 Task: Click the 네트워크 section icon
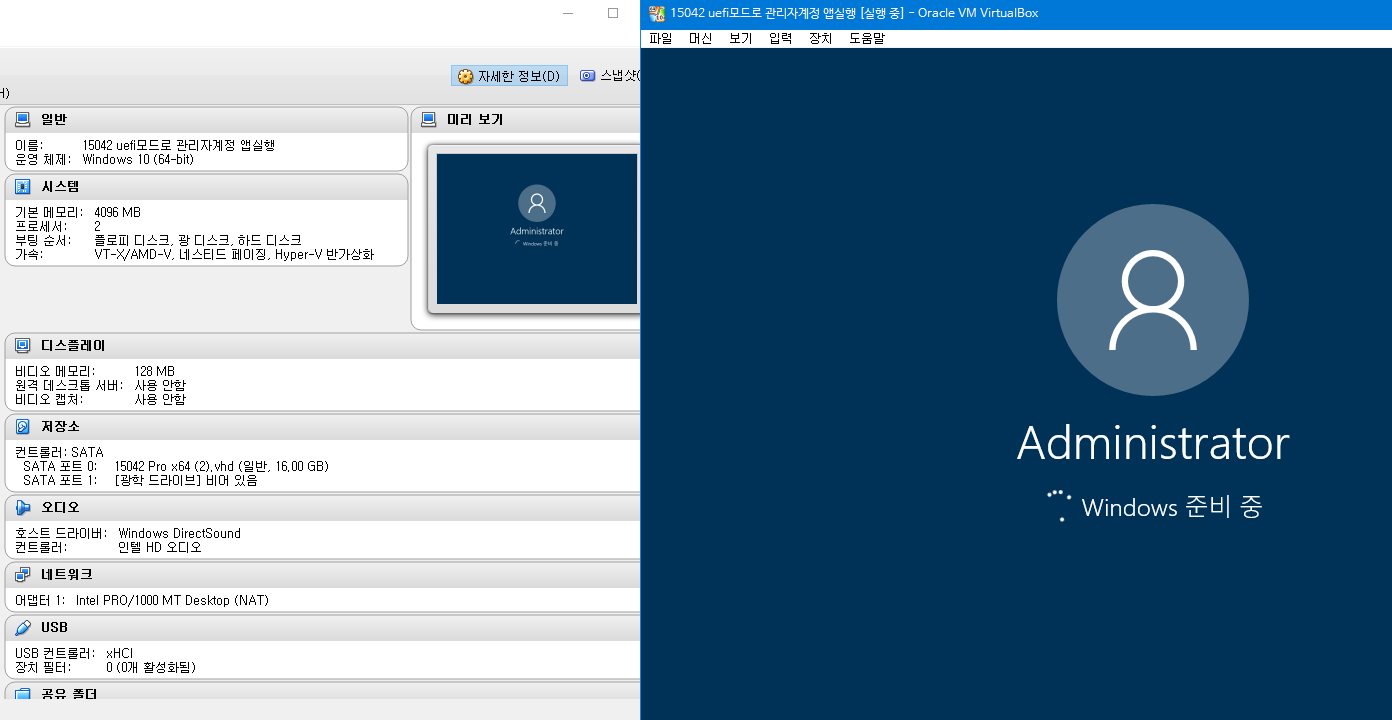[22, 574]
